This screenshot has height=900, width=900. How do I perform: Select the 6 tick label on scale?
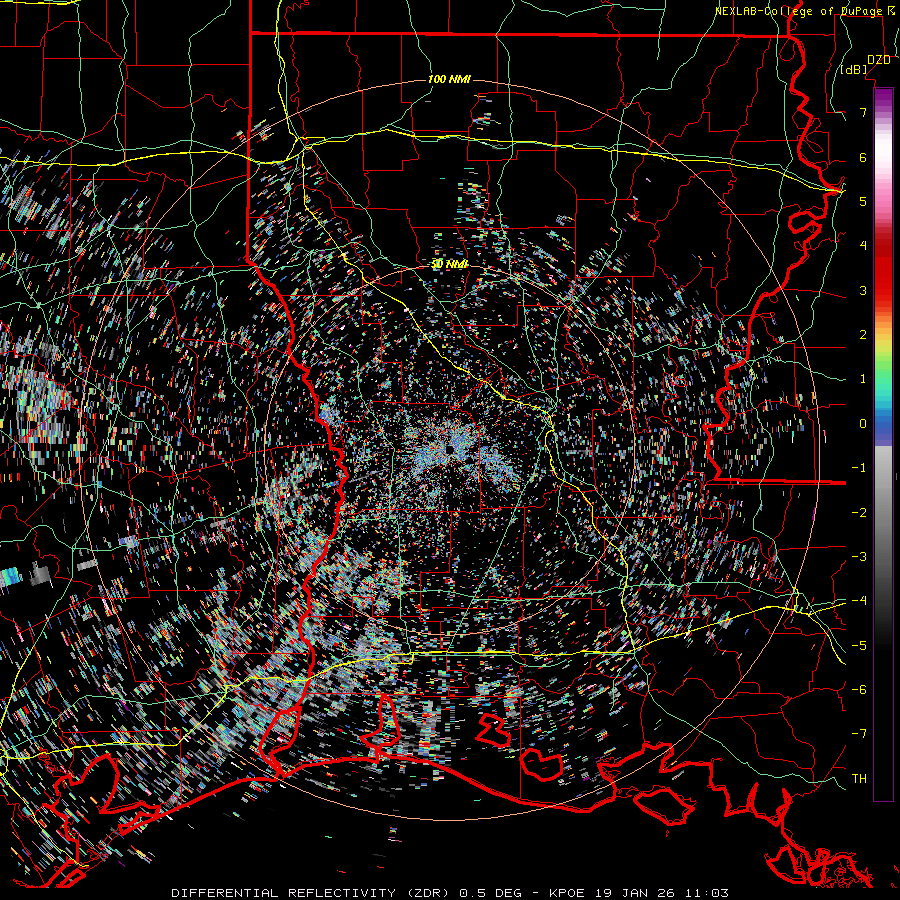[x=863, y=157]
